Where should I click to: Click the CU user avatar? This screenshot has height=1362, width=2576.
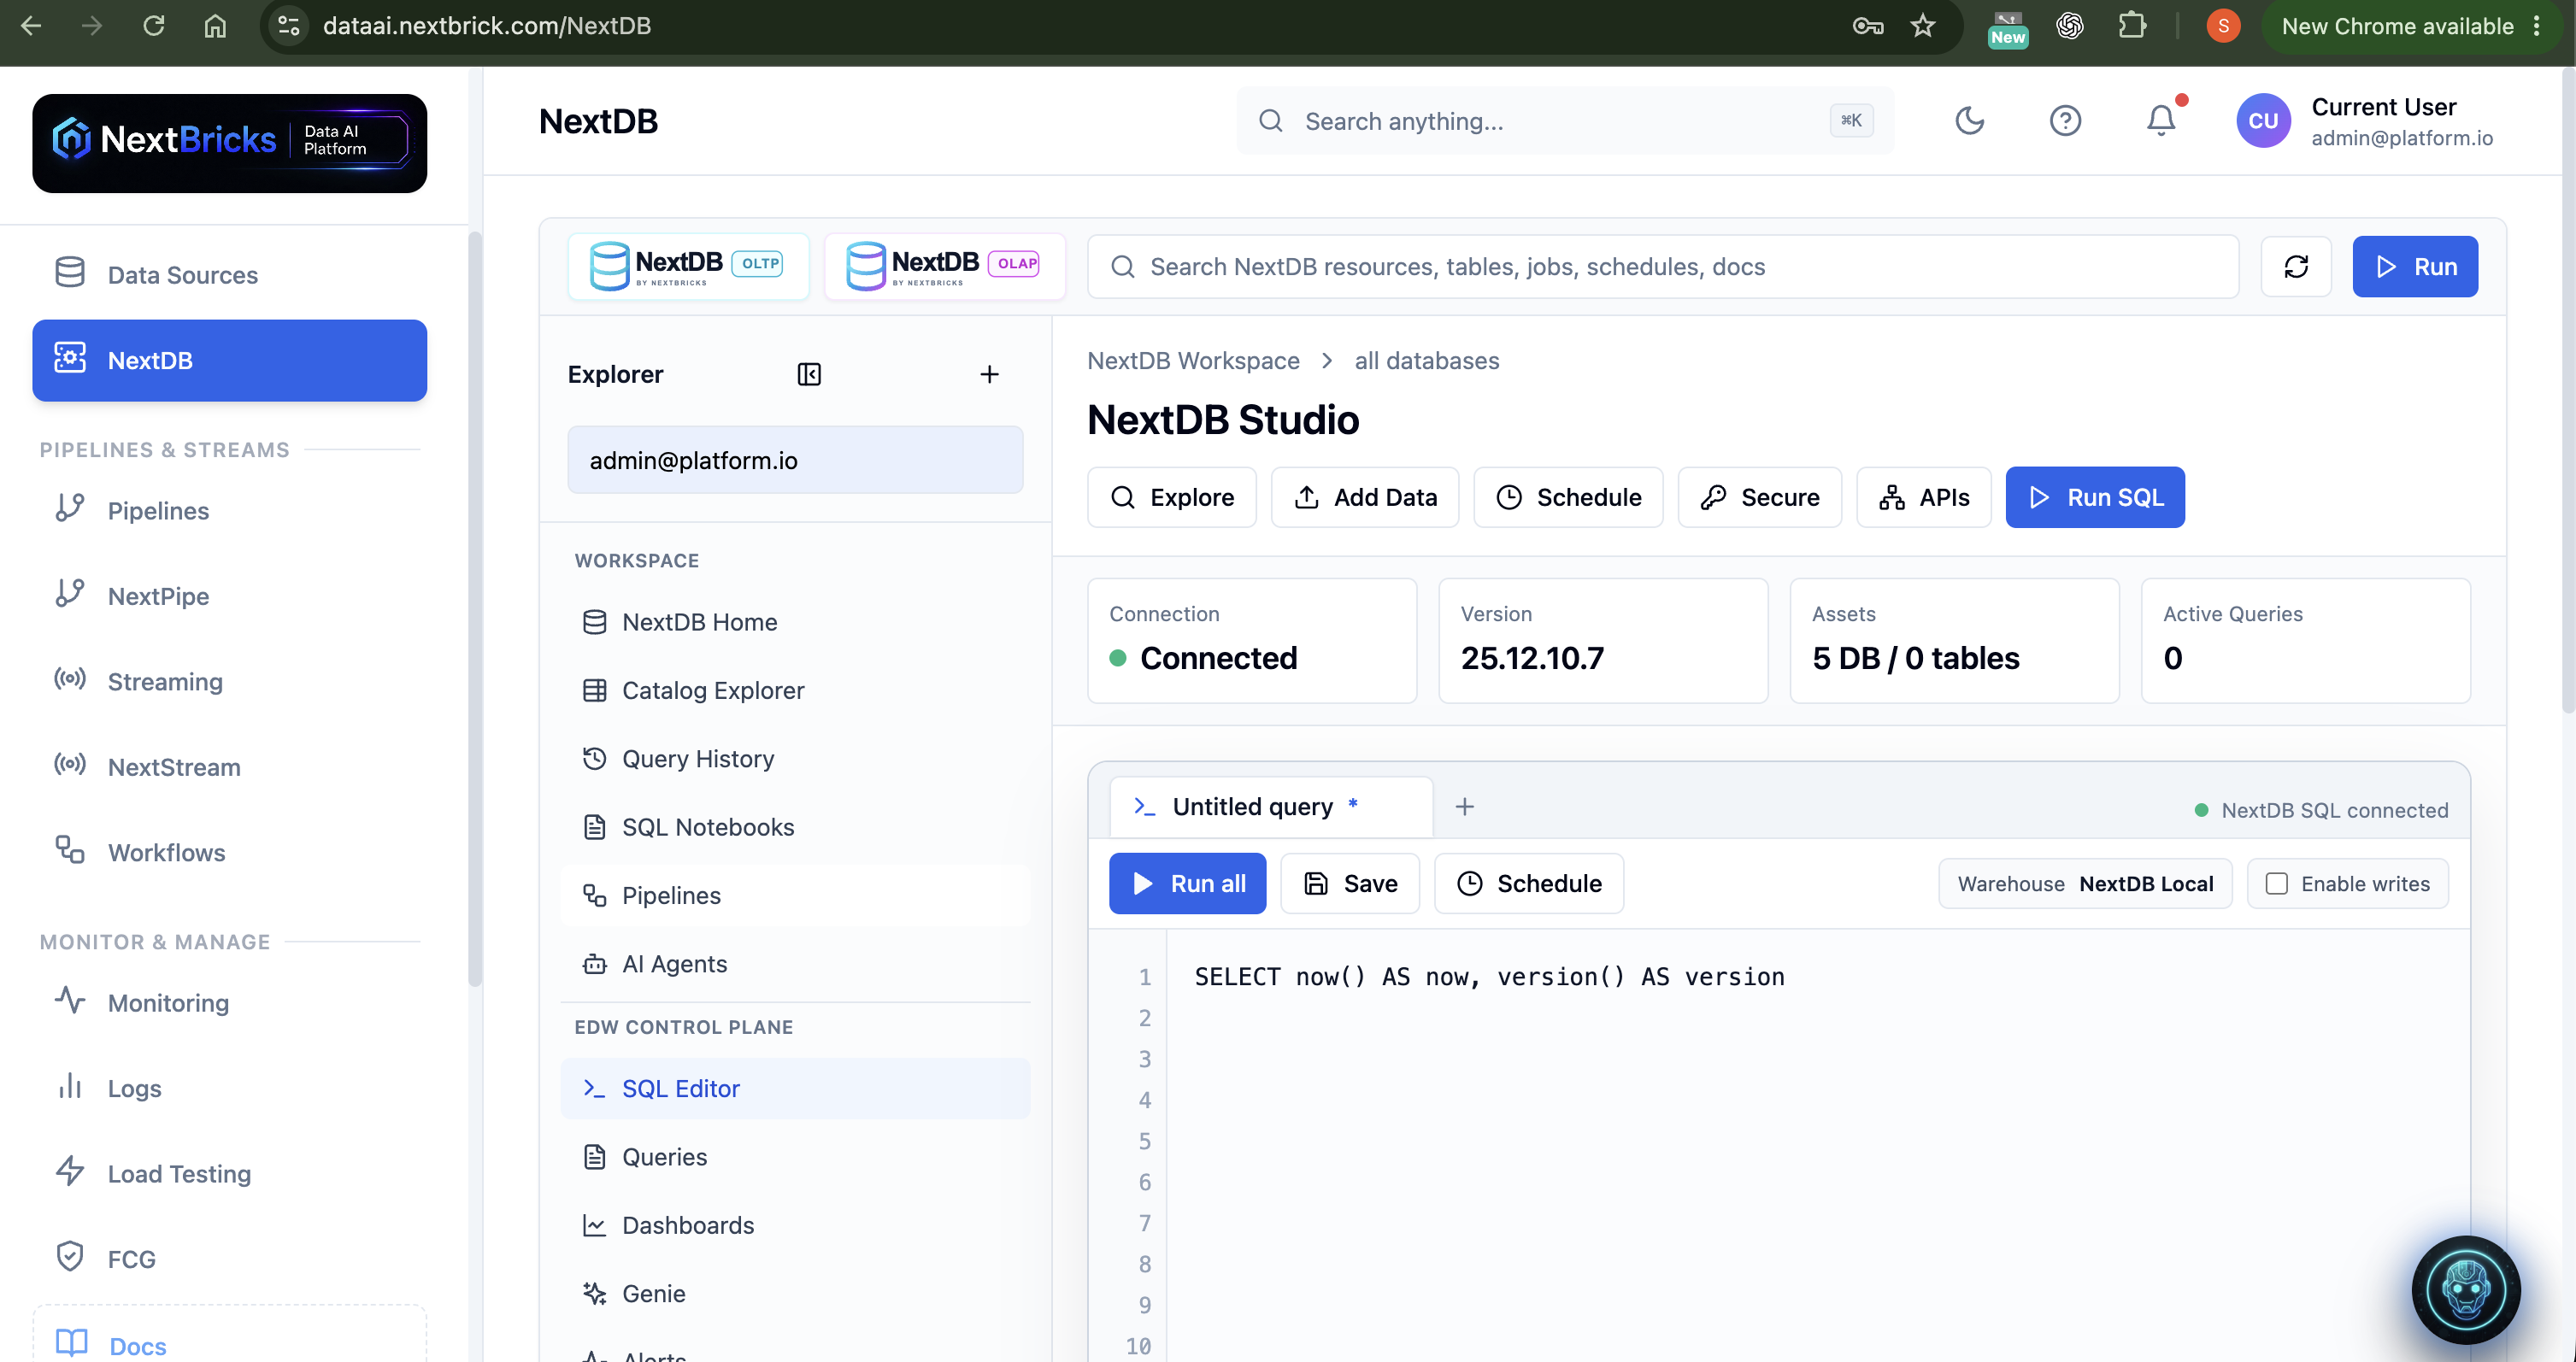[x=2263, y=120]
